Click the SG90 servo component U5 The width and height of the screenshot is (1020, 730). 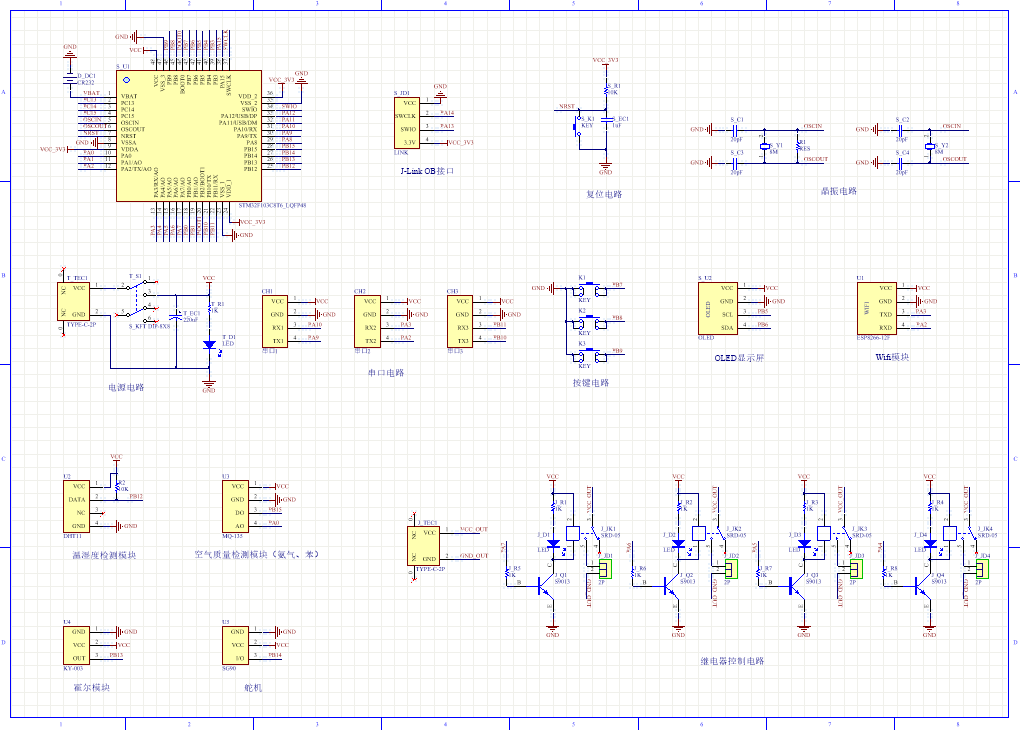(x=234, y=645)
